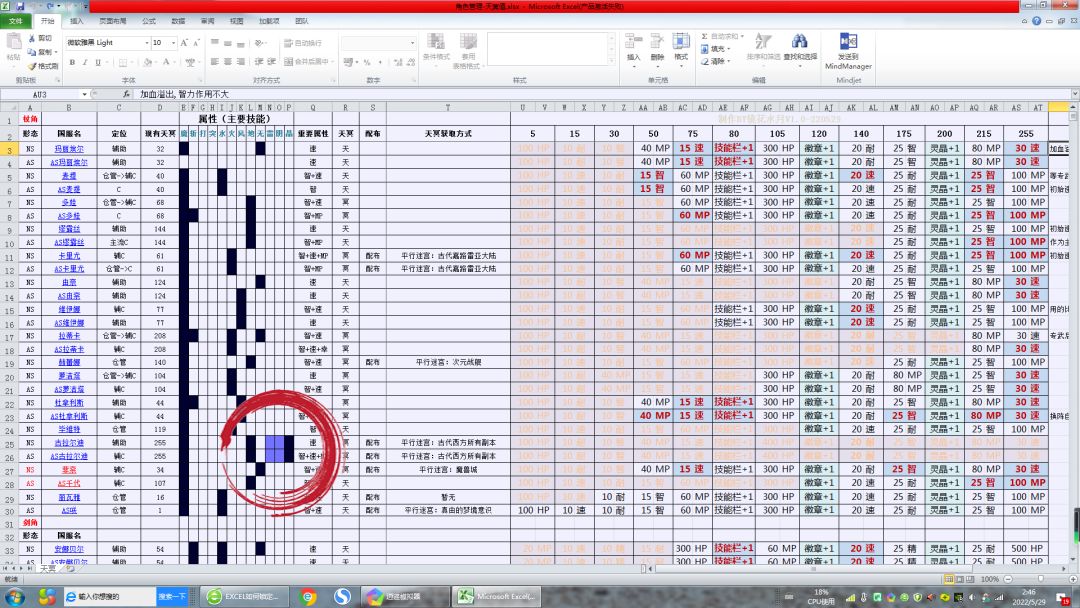Click the Format Painter (格式刷) icon

click(32, 66)
